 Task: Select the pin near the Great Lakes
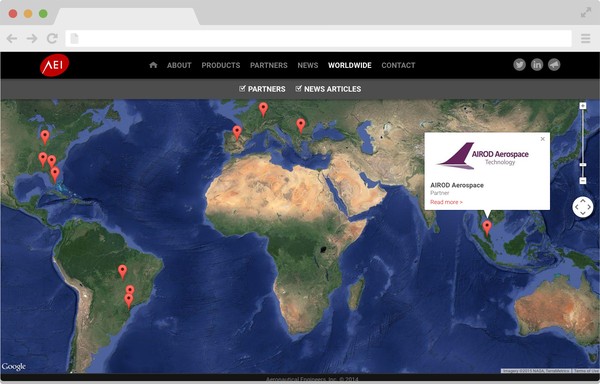click(x=45, y=137)
